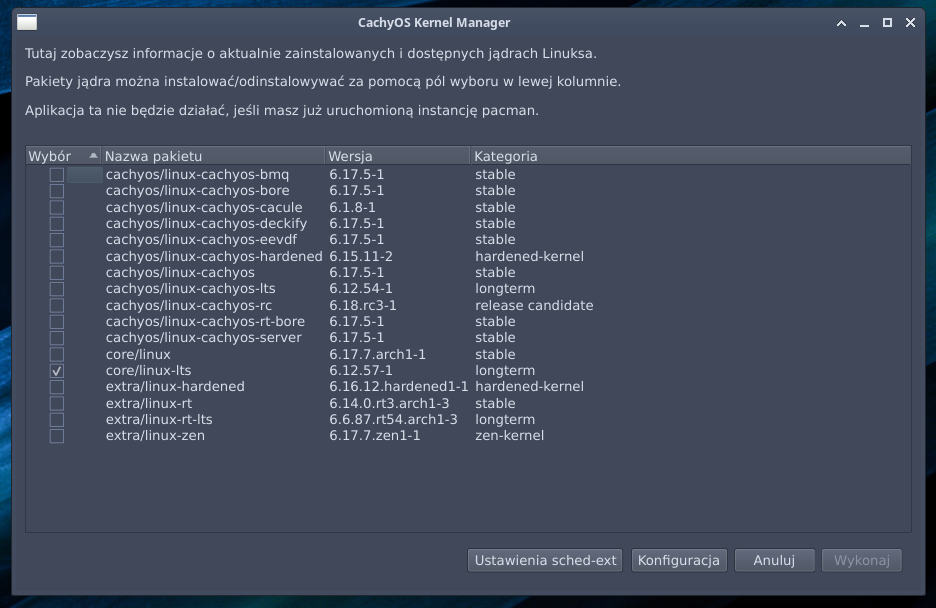The image size is (936, 608).
Task: Select version 6.12.57-1 cell
Action: pos(361,371)
